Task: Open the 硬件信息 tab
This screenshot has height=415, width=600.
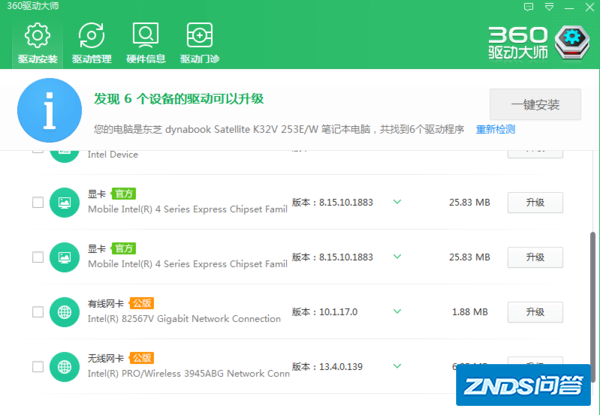Action: coord(146,43)
